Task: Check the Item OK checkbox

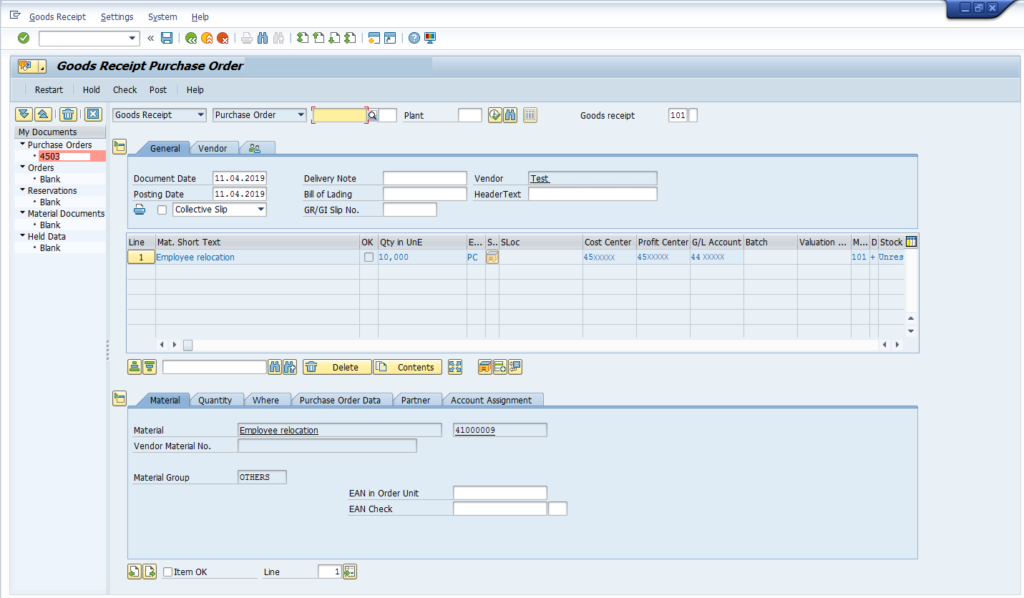Action: tap(168, 572)
